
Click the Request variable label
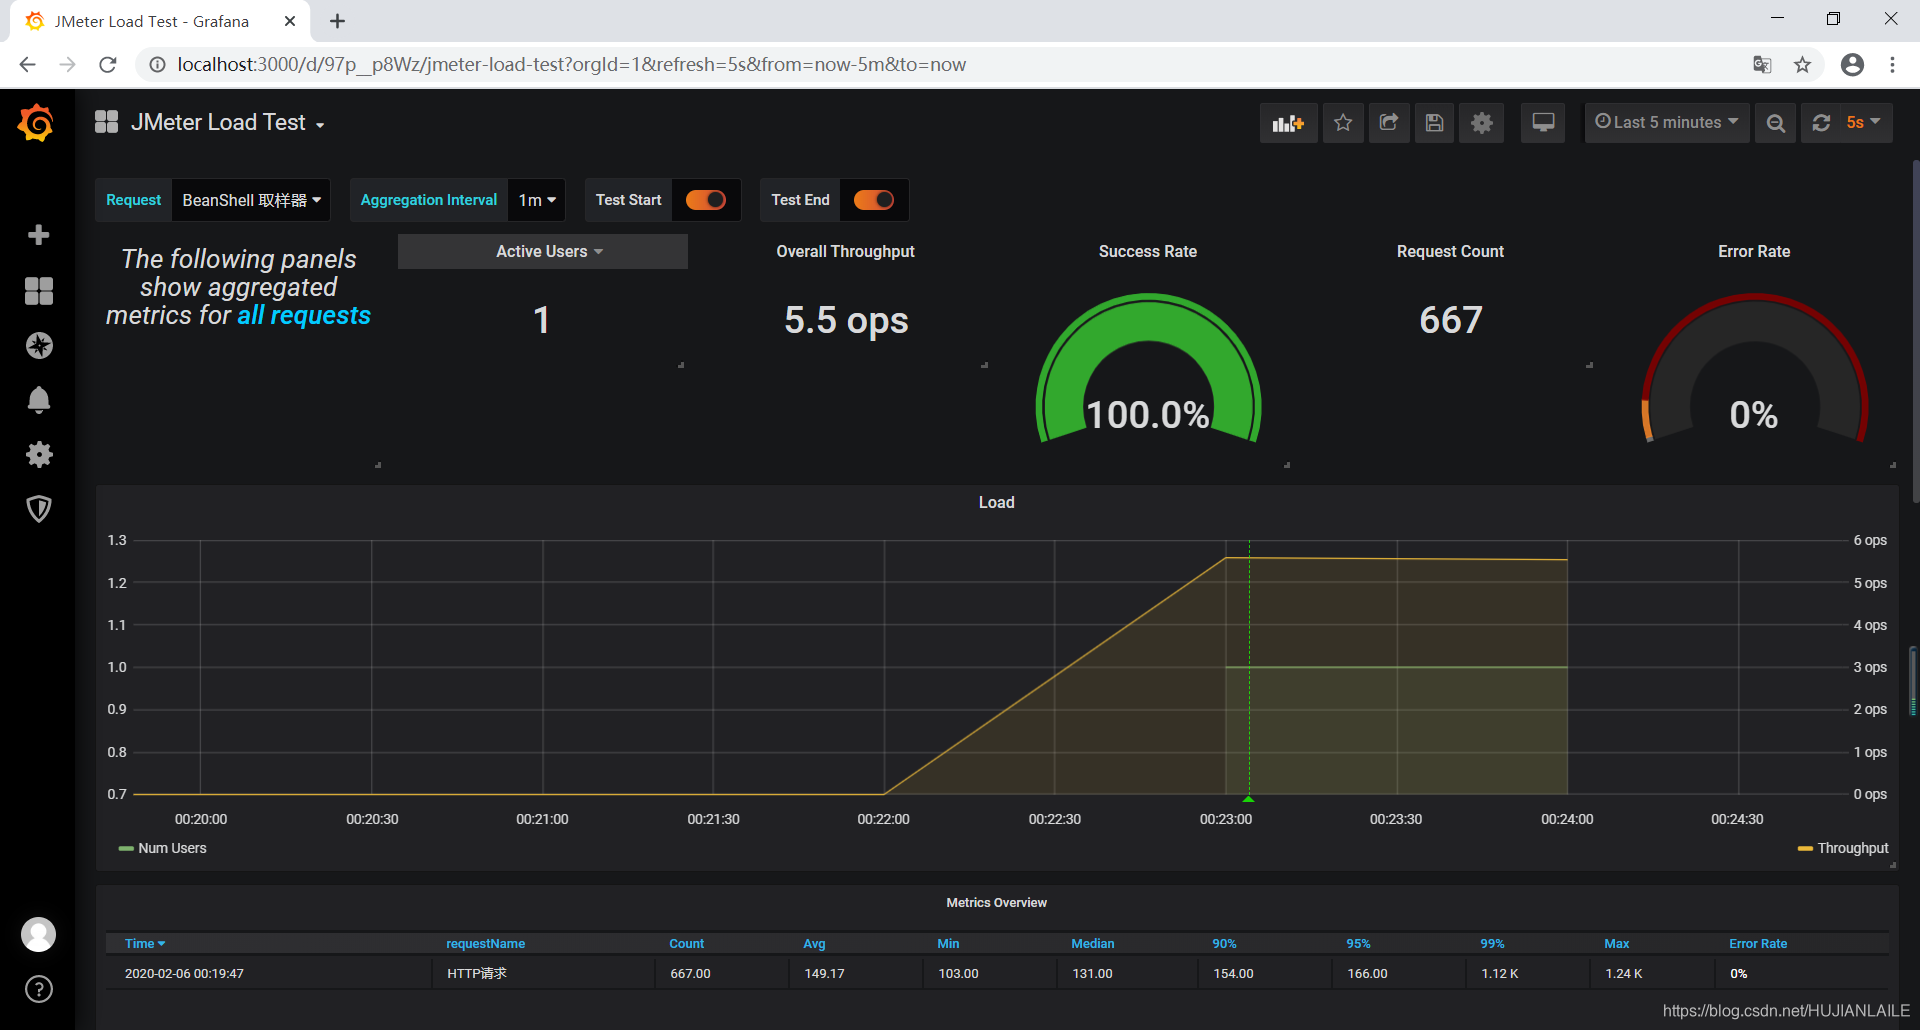[x=133, y=200]
